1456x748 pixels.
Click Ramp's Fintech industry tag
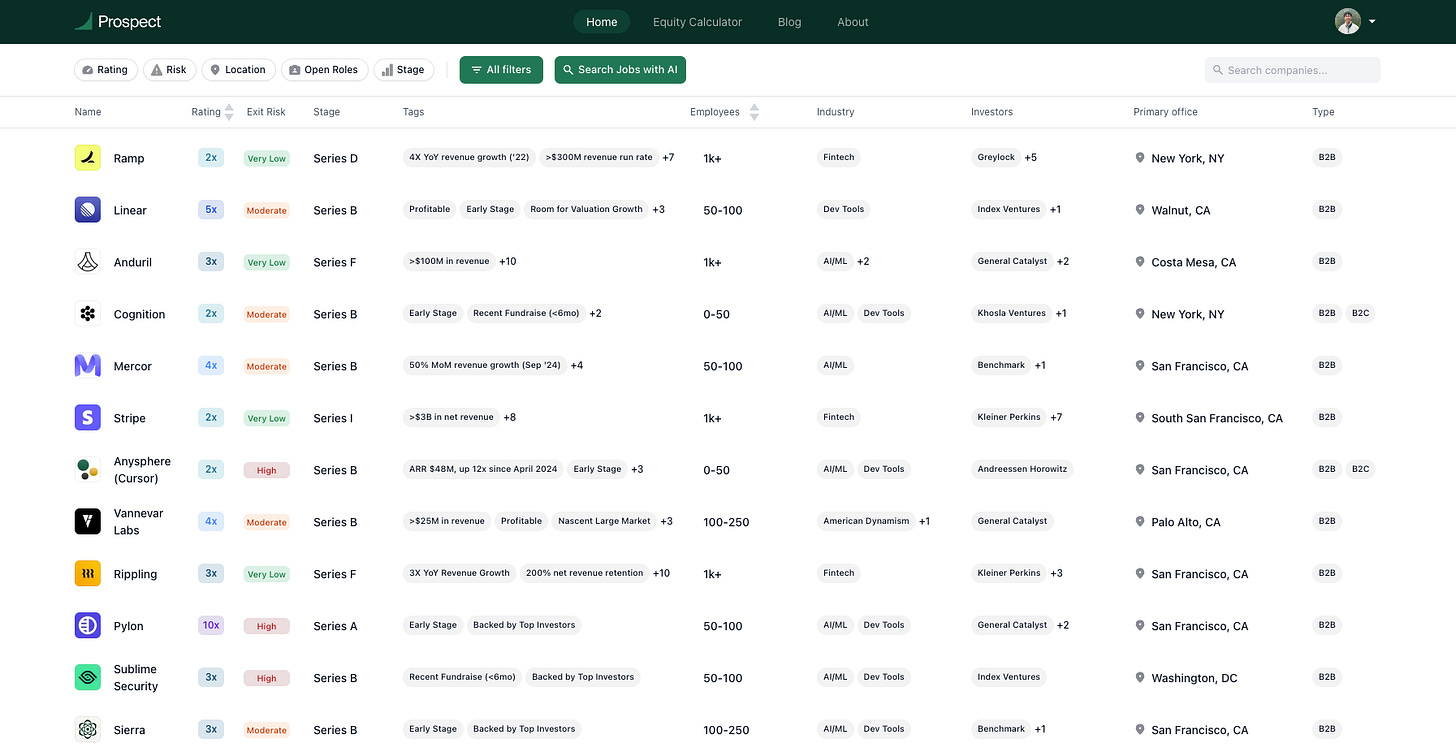[x=839, y=157]
